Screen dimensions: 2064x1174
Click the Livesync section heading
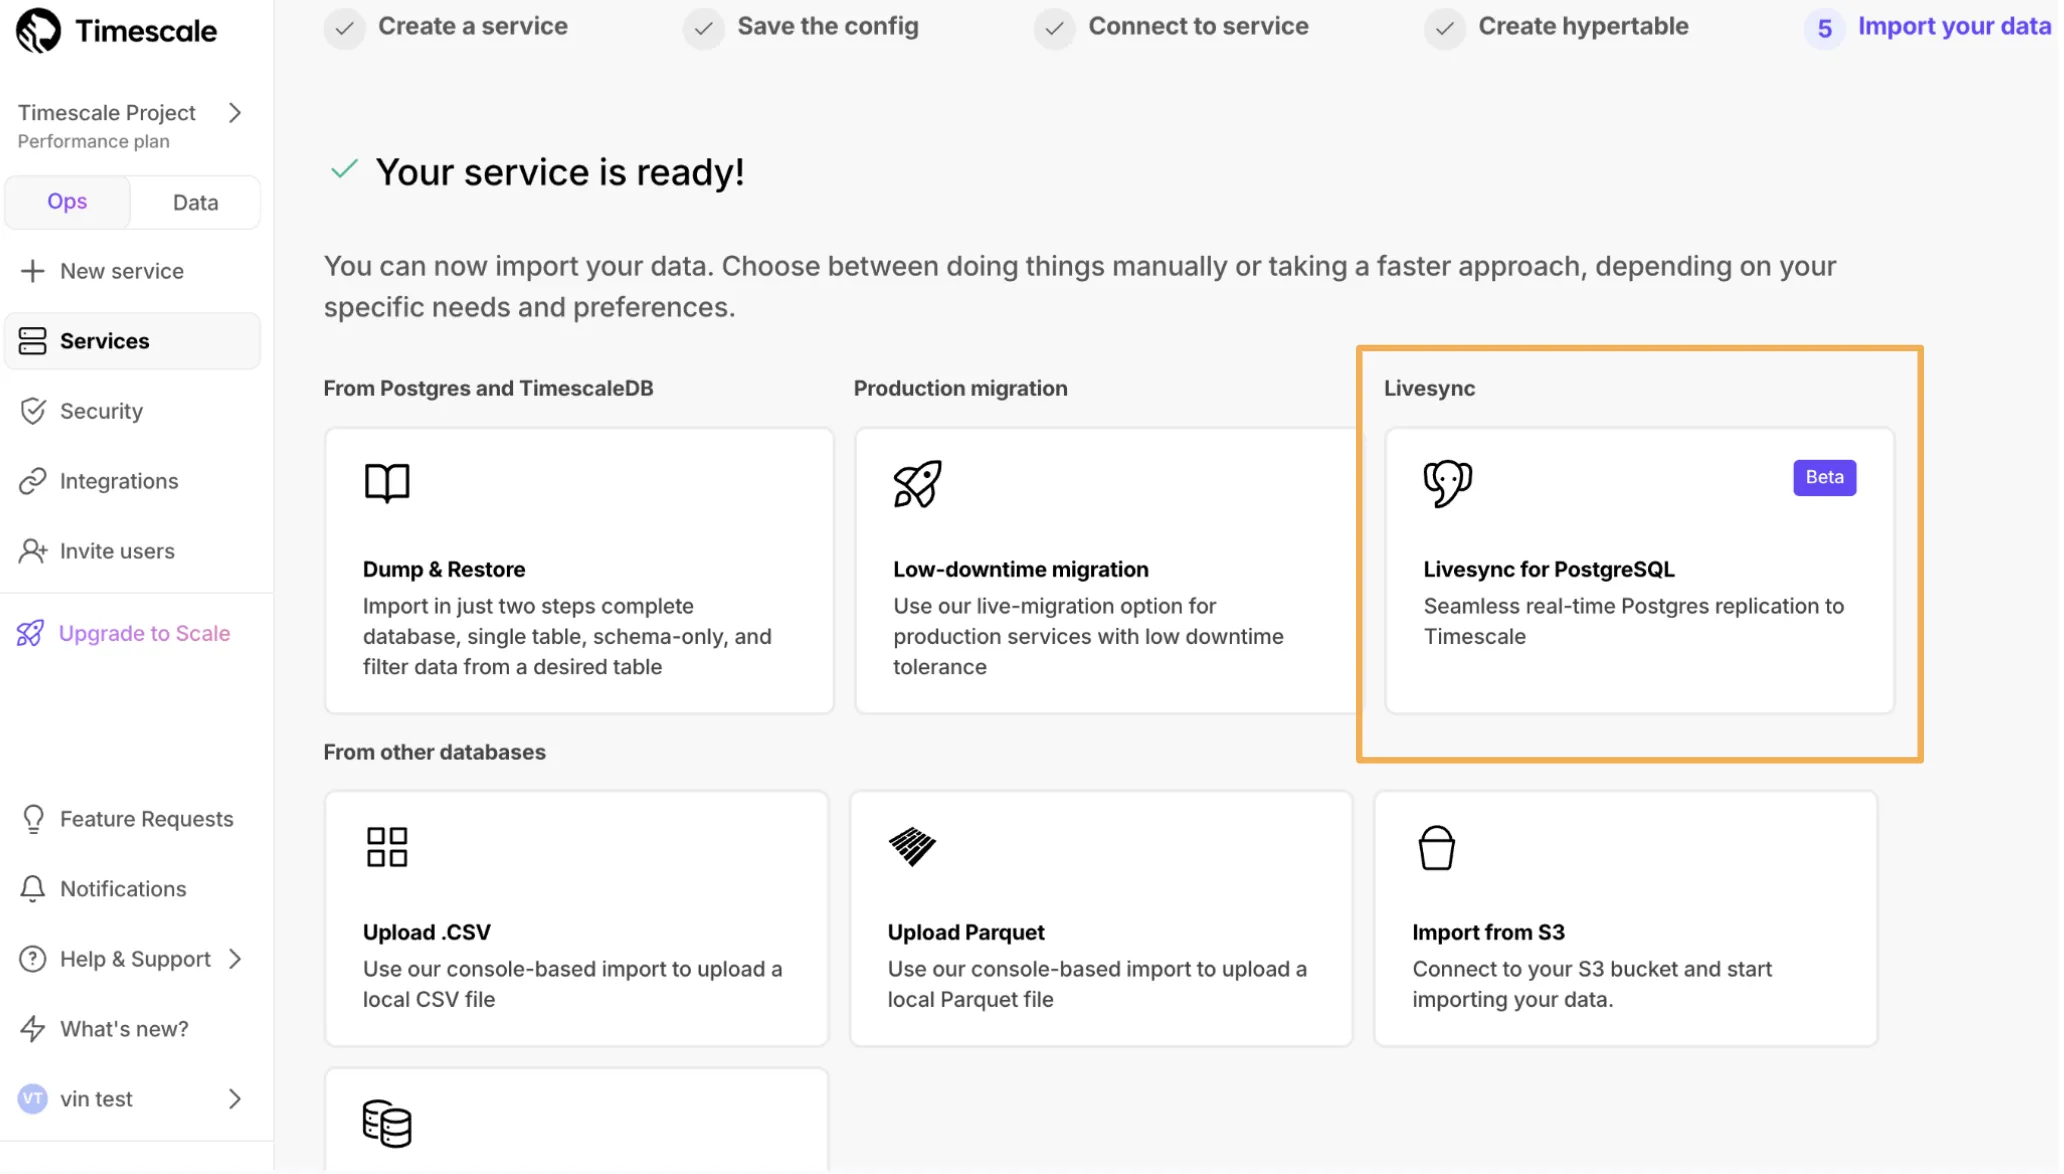click(x=1429, y=388)
